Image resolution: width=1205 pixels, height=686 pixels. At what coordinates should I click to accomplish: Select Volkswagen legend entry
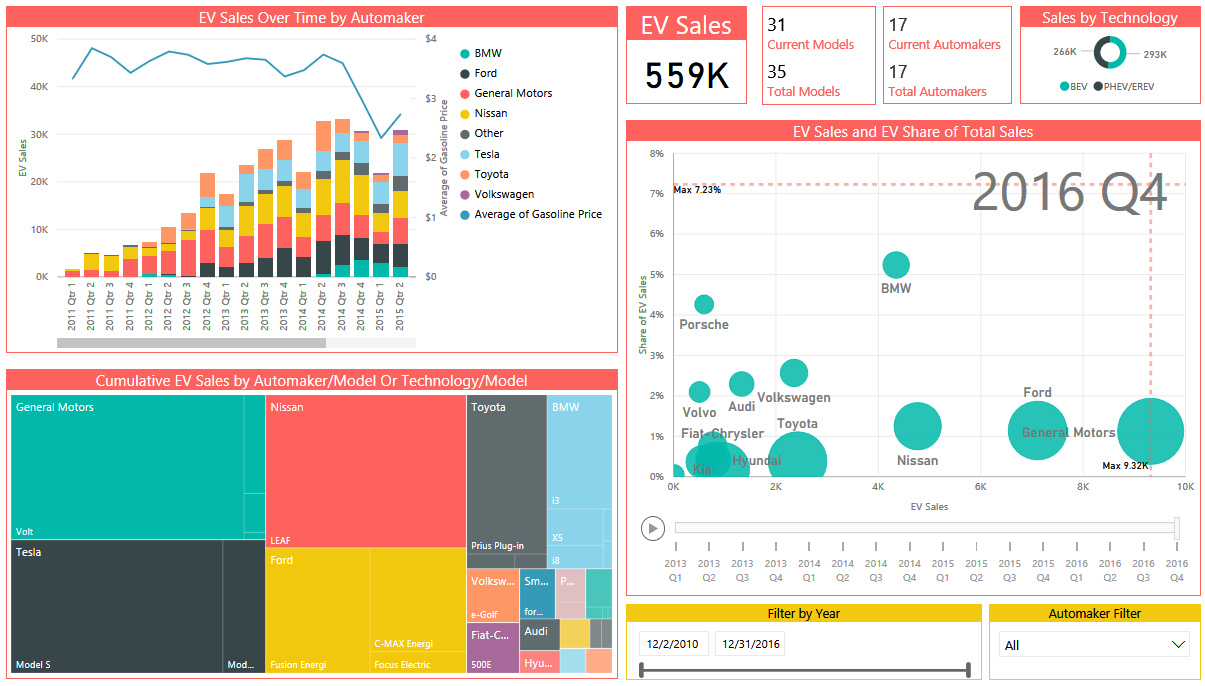point(497,194)
